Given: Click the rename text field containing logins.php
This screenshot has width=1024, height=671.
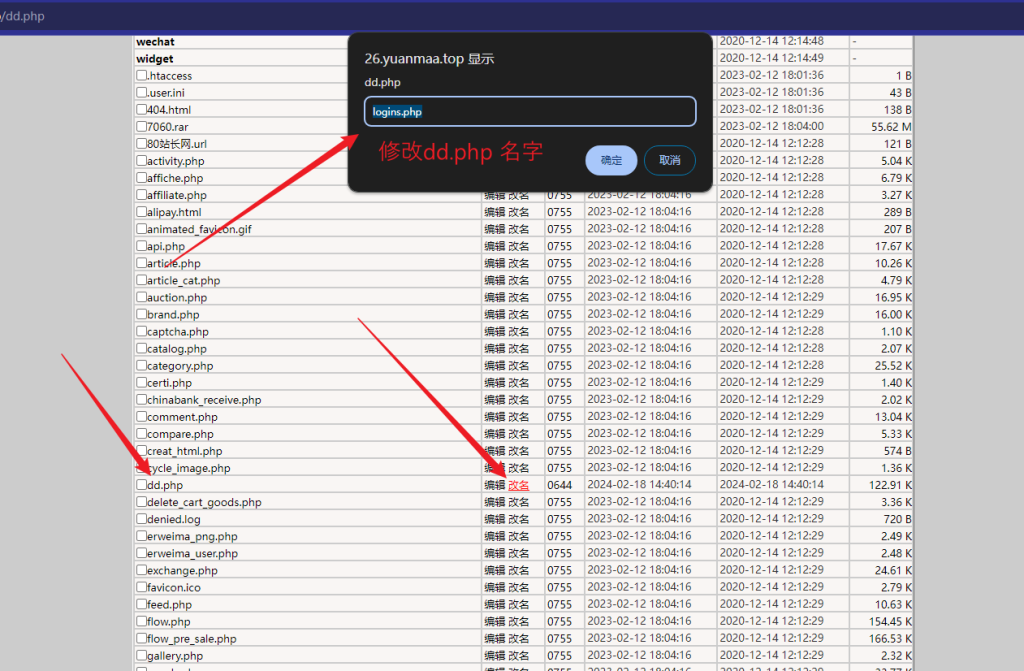Looking at the screenshot, I should (530, 112).
